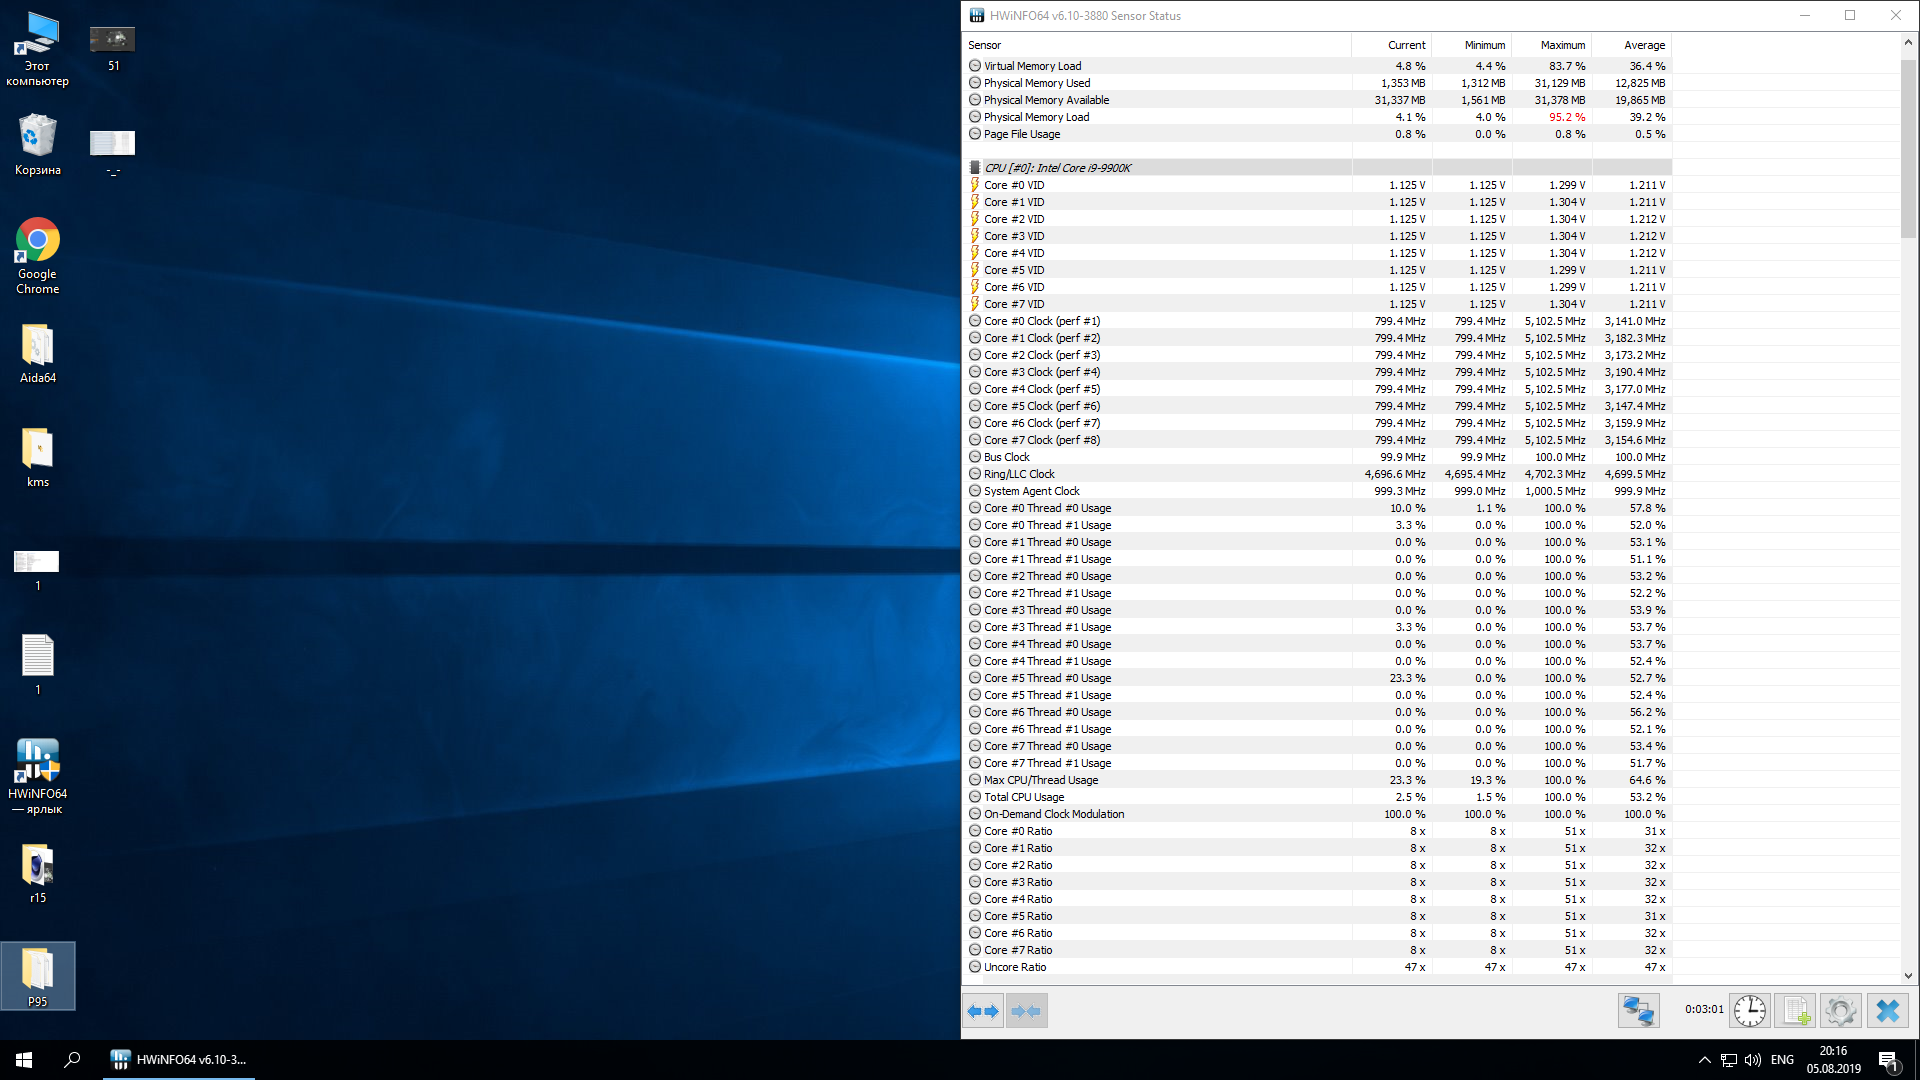Click the scrollbar up arrow in the sensor list
The height and width of the screenshot is (1080, 1920).
pyautogui.click(x=1908, y=42)
